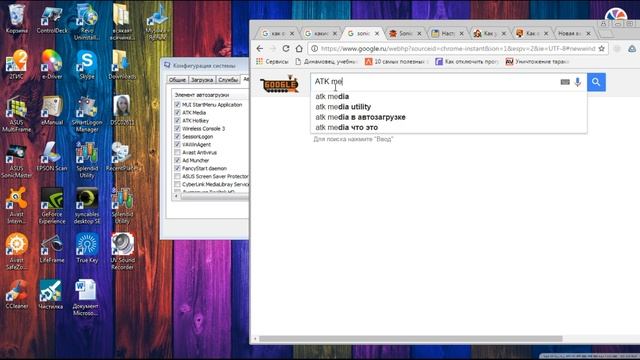This screenshot has height=360, width=640.
Task: Open the Word document (Документ Microso...) on the desktop
Action: 86,297
